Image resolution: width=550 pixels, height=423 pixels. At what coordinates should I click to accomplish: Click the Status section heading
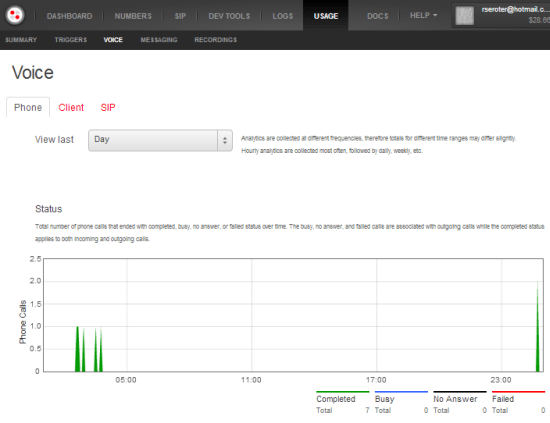(48, 209)
